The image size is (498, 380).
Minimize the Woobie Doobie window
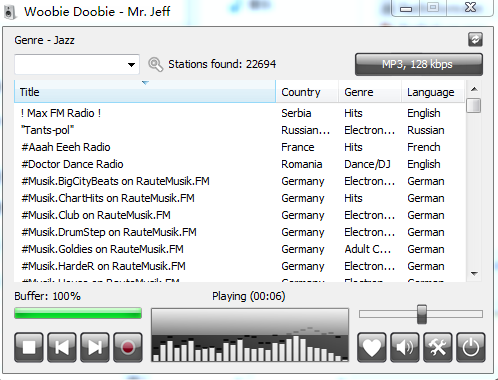[406, 8]
